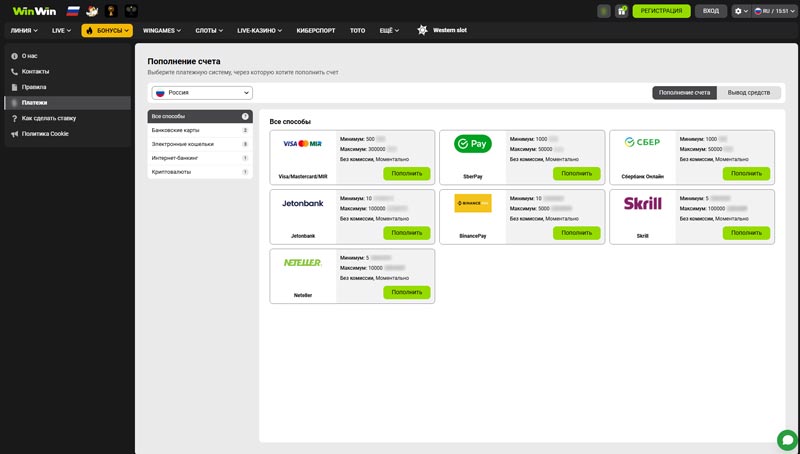Open the settings gear dropdown
This screenshot has width=800, height=454.
[x=741, y=11]
